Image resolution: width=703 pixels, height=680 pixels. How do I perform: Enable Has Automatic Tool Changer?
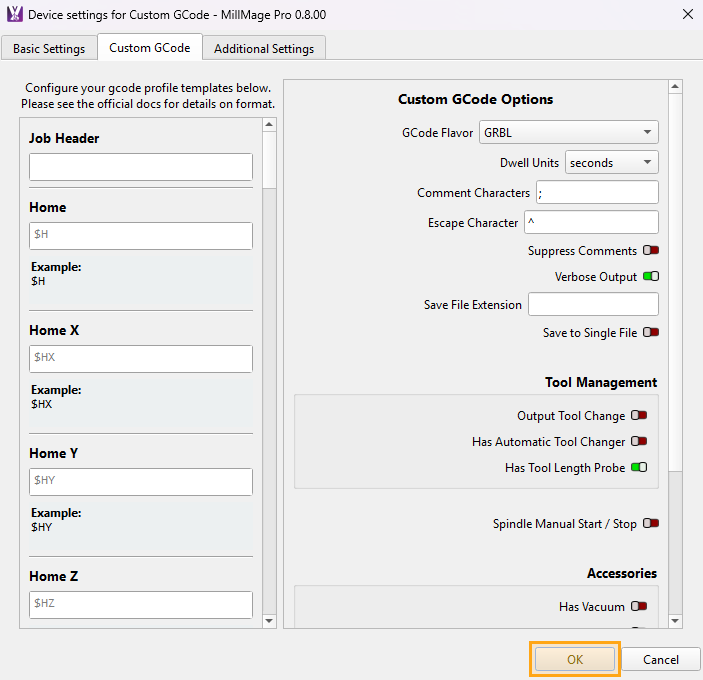coord(639,442)
